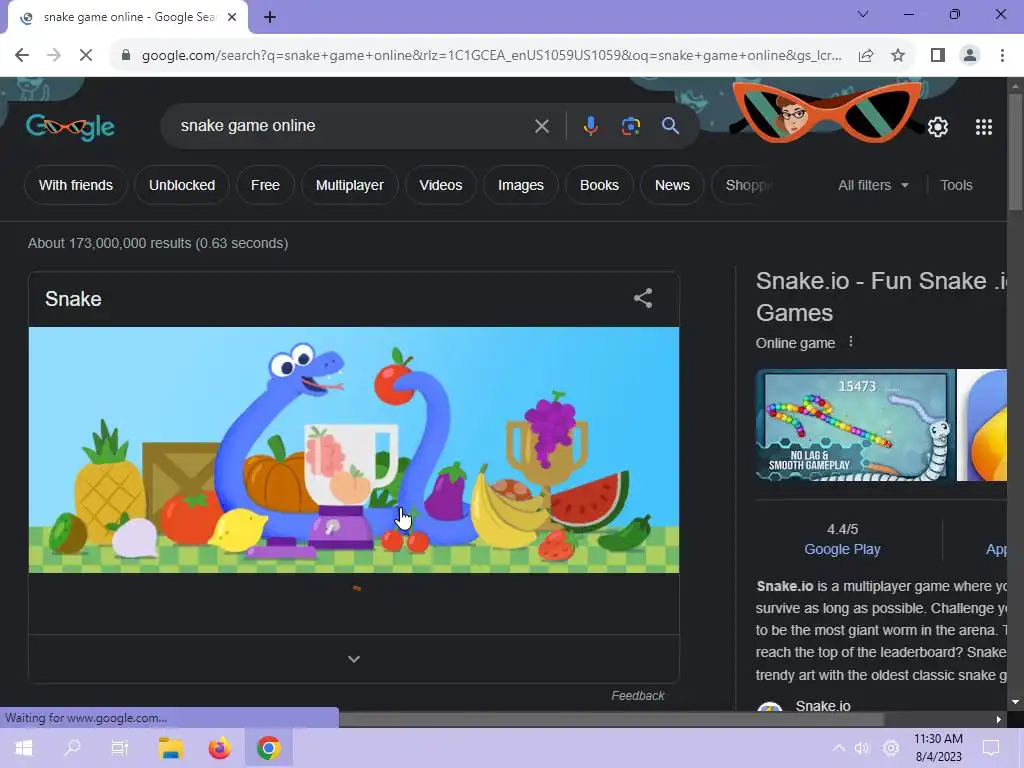Search by image with Google Lens

[630, 126]
